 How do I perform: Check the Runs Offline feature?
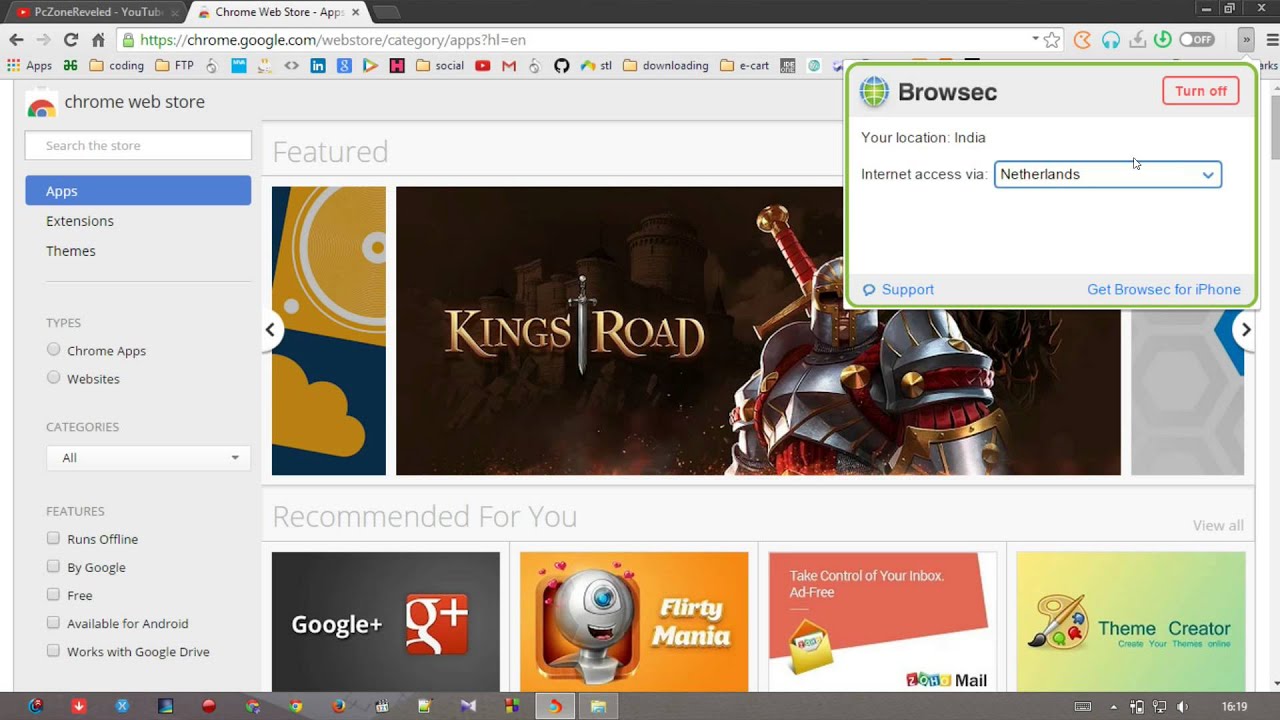(x=54, y=538)
